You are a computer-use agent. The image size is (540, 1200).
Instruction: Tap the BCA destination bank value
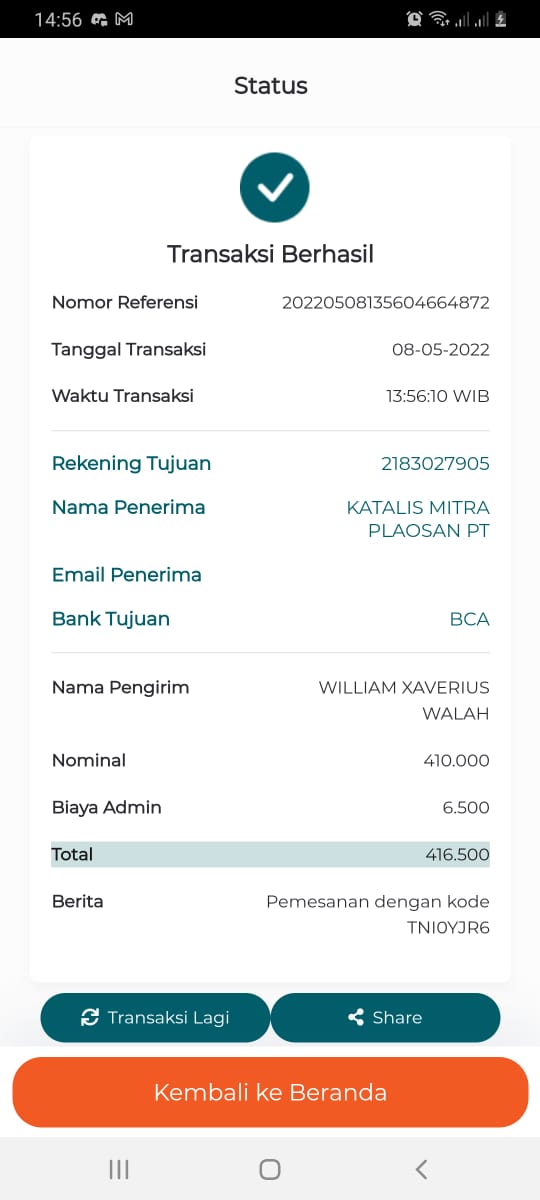pyautogui.click(x=470, y=619)
